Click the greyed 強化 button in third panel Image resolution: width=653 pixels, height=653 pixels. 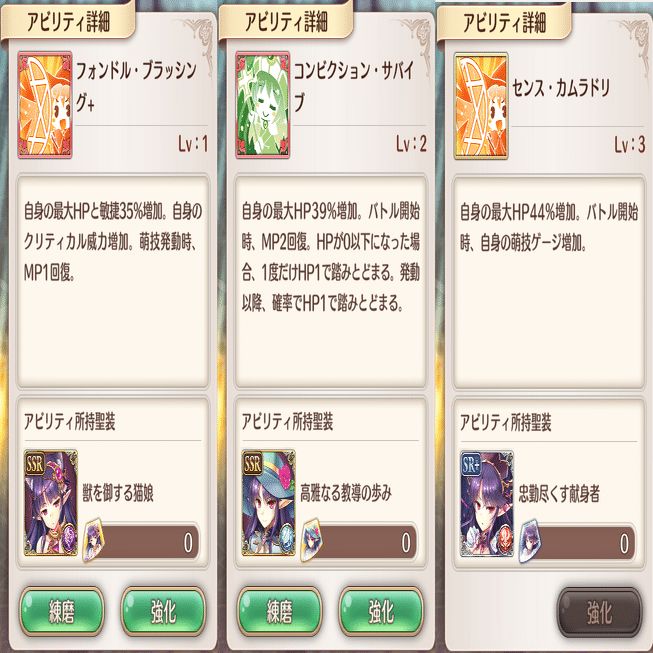coord(599,612)
